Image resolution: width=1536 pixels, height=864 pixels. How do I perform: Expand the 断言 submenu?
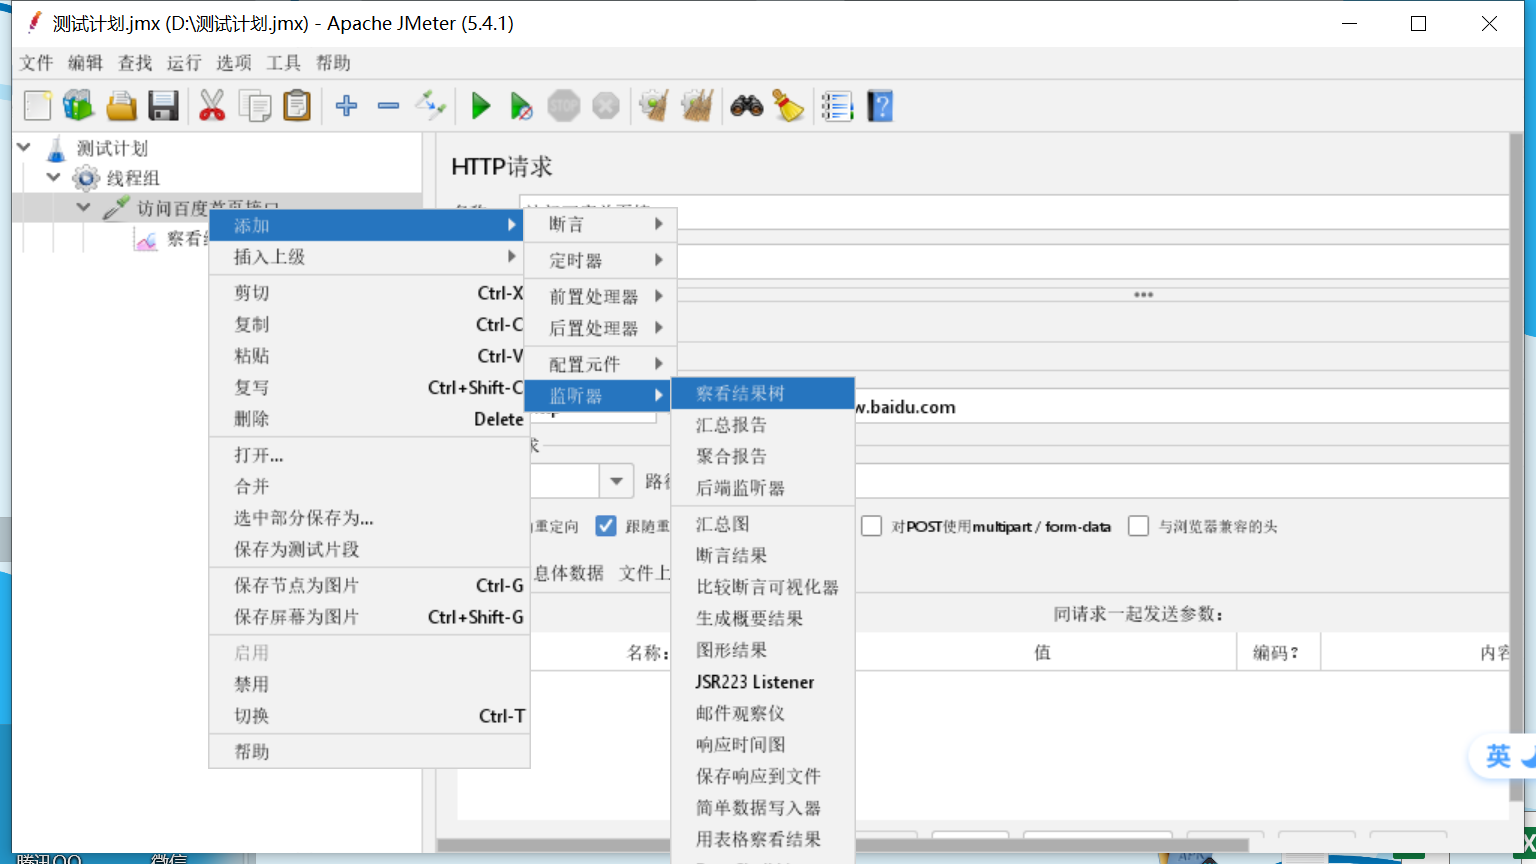[600, 224]
